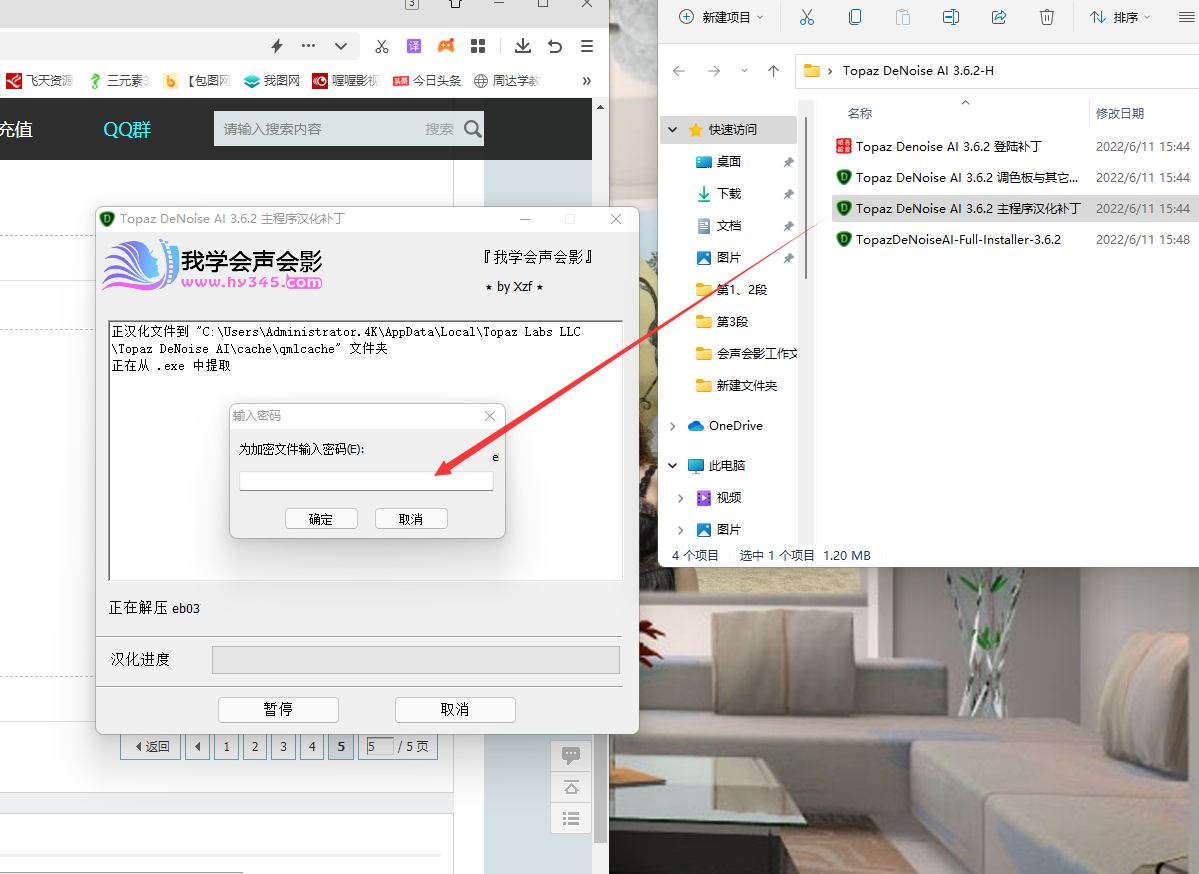The height and width of the screenshot is (874, 1199).
Task: Sort files by 名称 column header
Action: click(859, 113)
